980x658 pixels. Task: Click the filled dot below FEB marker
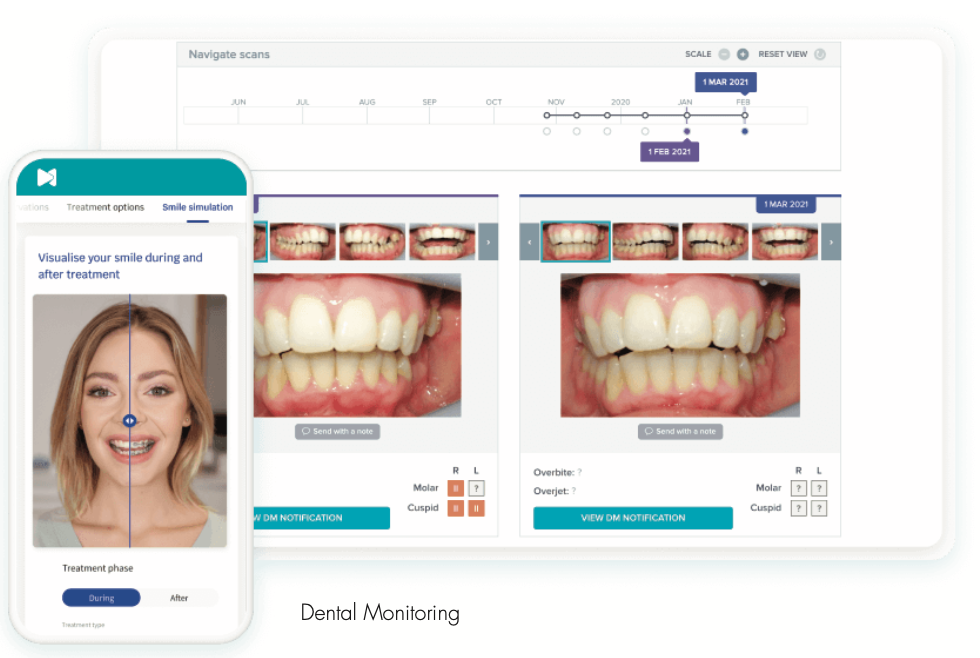744,131
